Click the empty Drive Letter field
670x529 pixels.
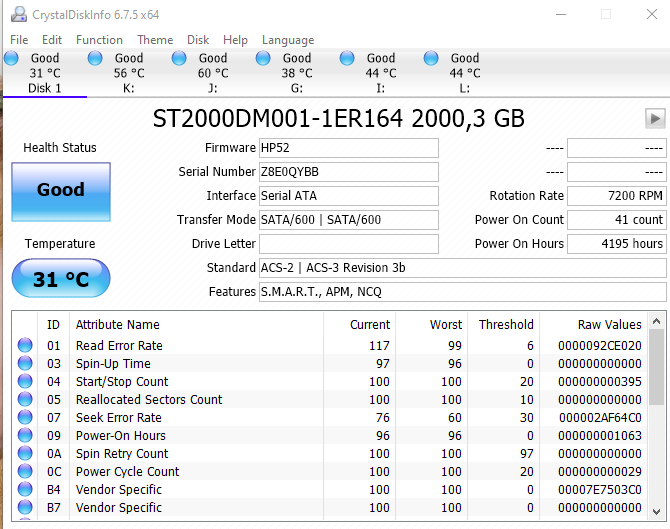tap(349, 244)
